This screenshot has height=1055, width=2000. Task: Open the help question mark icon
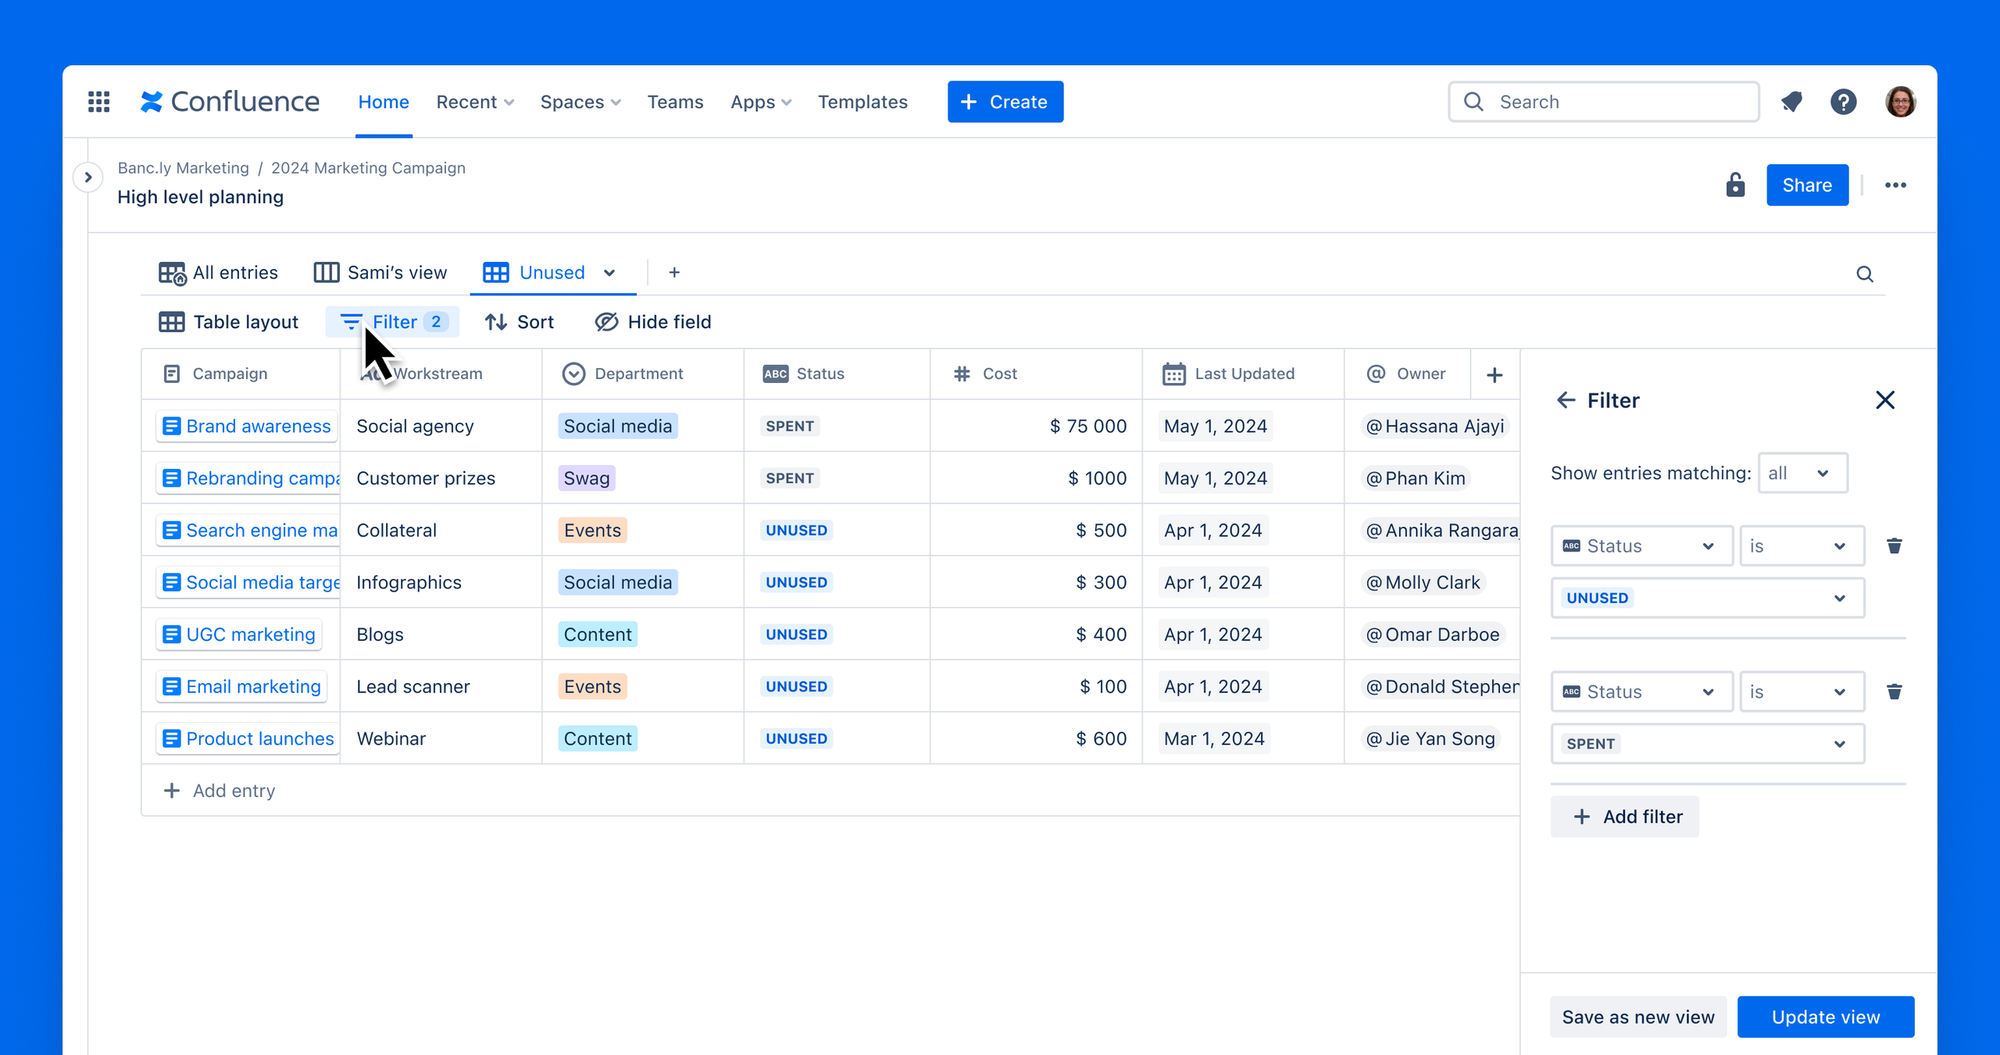[x=1843, y=102]
